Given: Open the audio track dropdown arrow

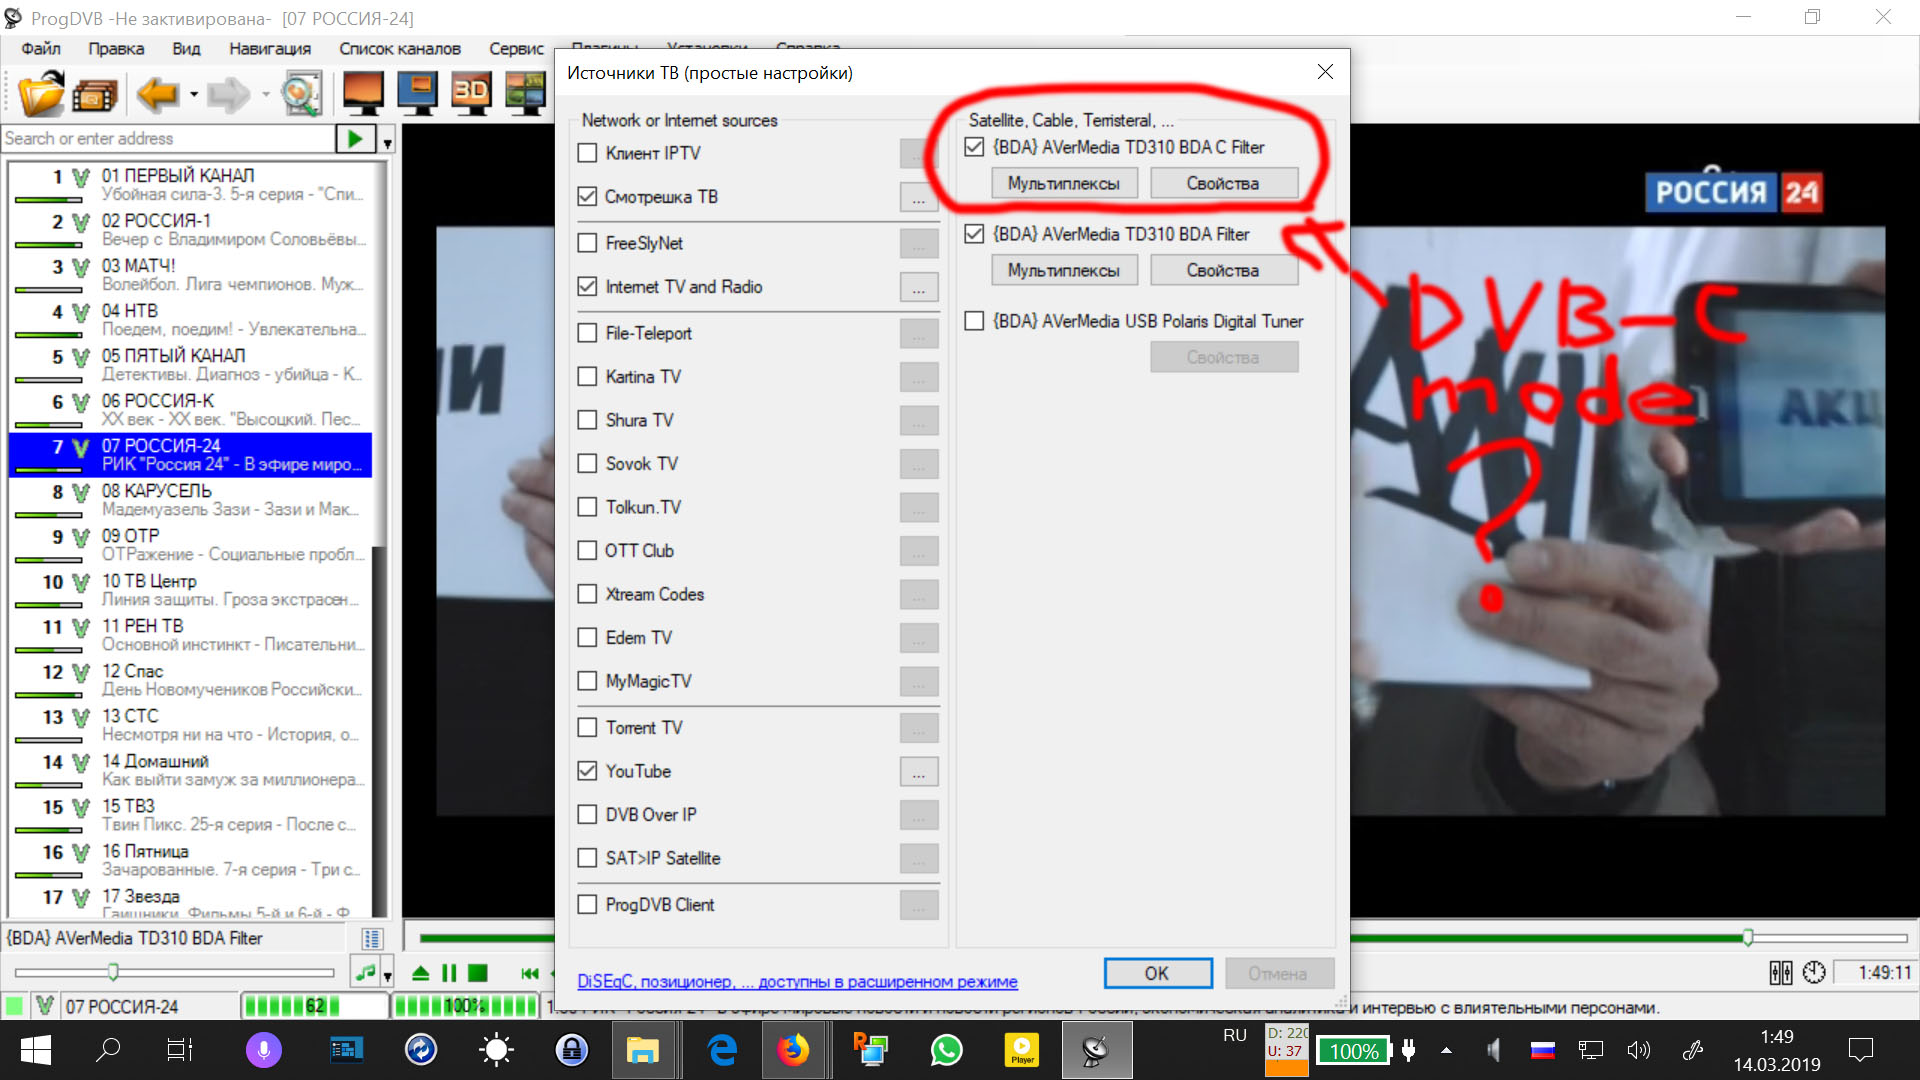Looking at the screenshot, I should 387,975.
